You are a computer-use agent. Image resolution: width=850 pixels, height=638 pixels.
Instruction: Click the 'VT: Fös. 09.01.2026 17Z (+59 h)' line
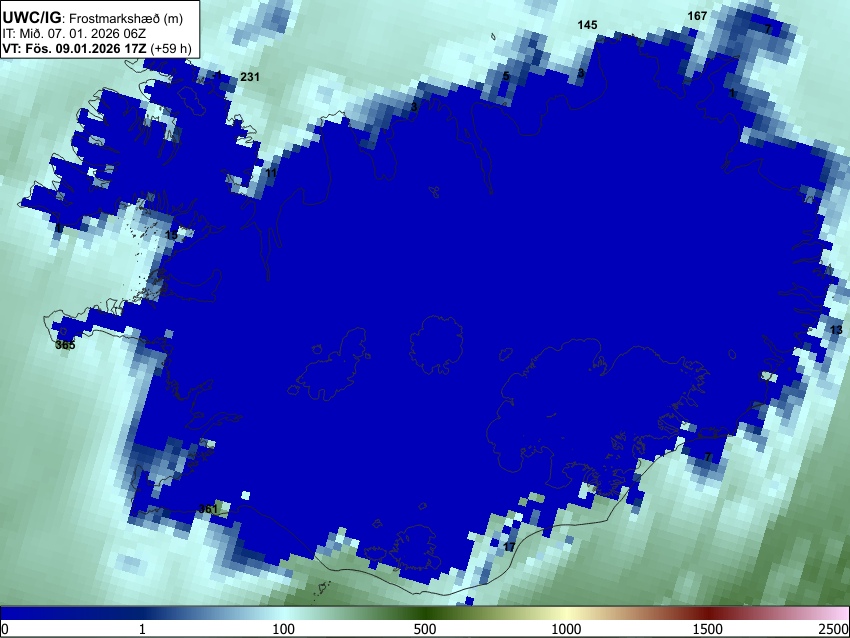[x=97, y=48]
